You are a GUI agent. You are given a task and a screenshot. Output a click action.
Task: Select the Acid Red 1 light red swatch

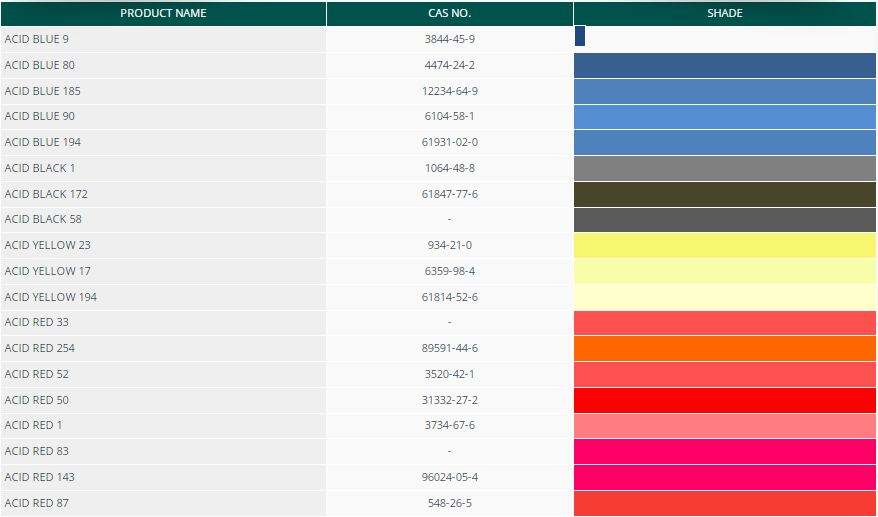point(725,426)
